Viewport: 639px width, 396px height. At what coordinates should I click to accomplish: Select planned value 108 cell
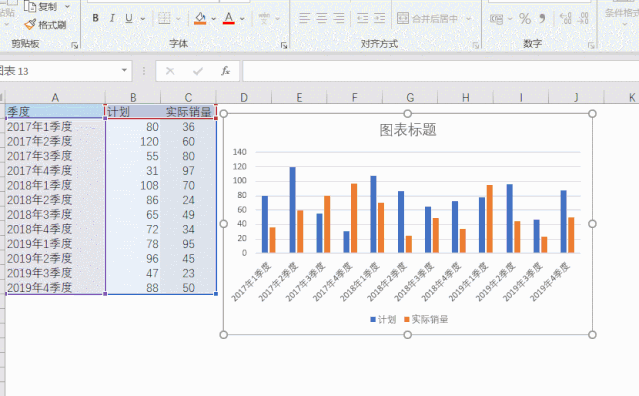[x=133, y=185]
